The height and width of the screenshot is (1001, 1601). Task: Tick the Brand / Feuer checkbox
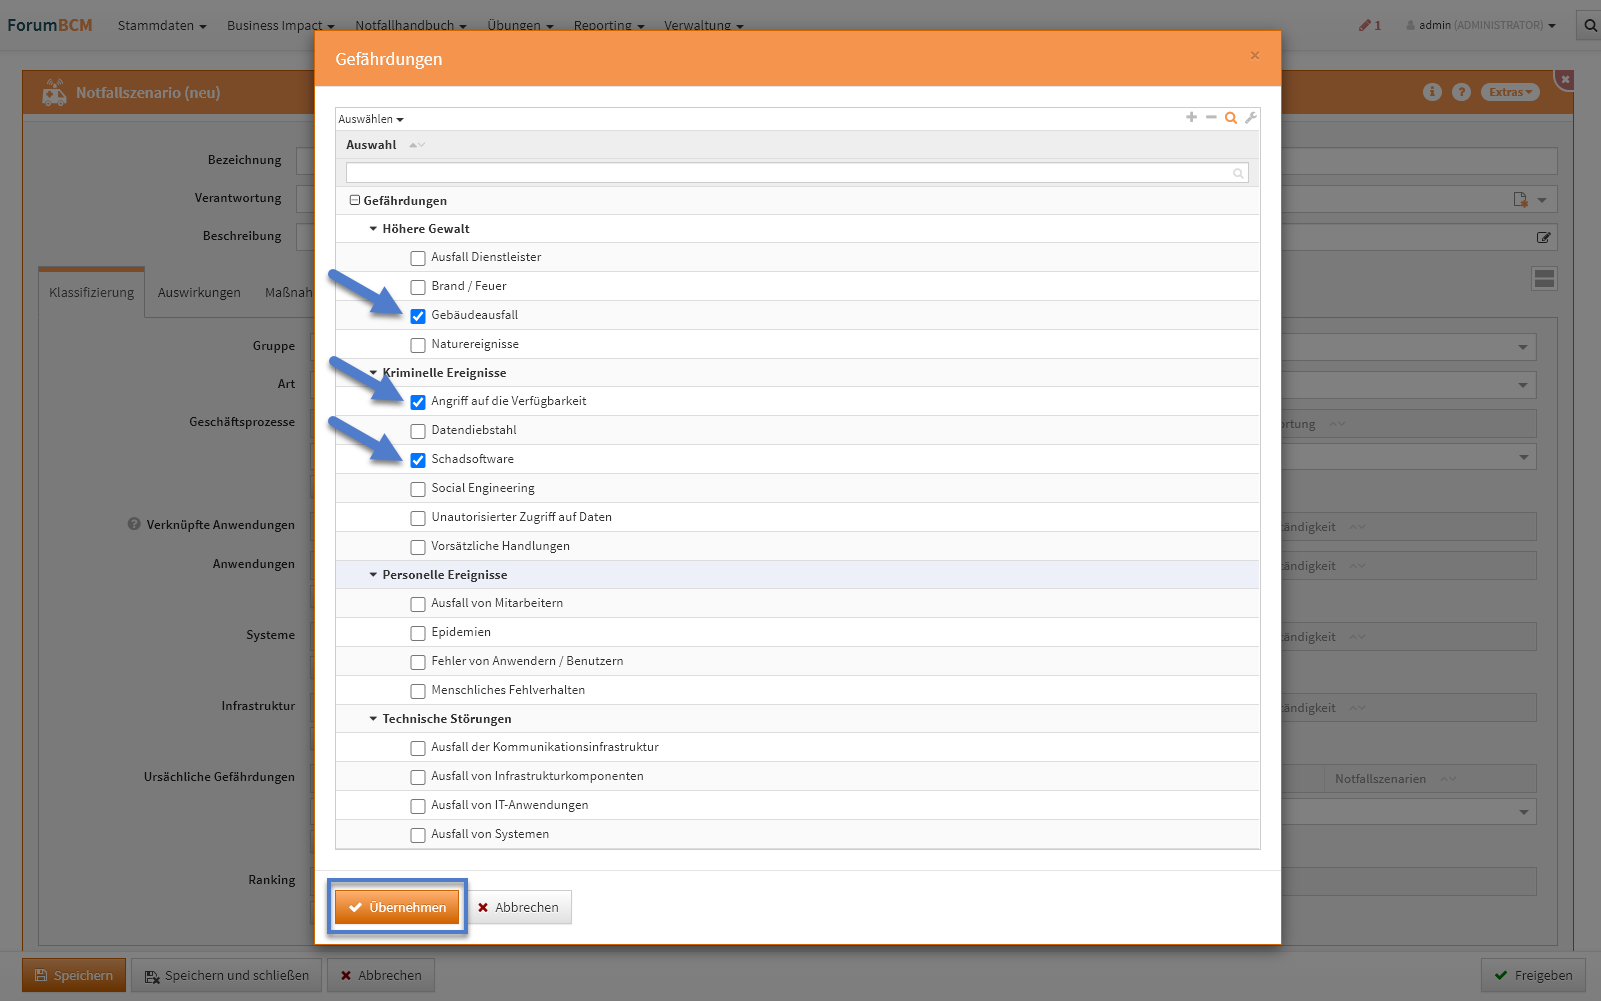(418, 287)
